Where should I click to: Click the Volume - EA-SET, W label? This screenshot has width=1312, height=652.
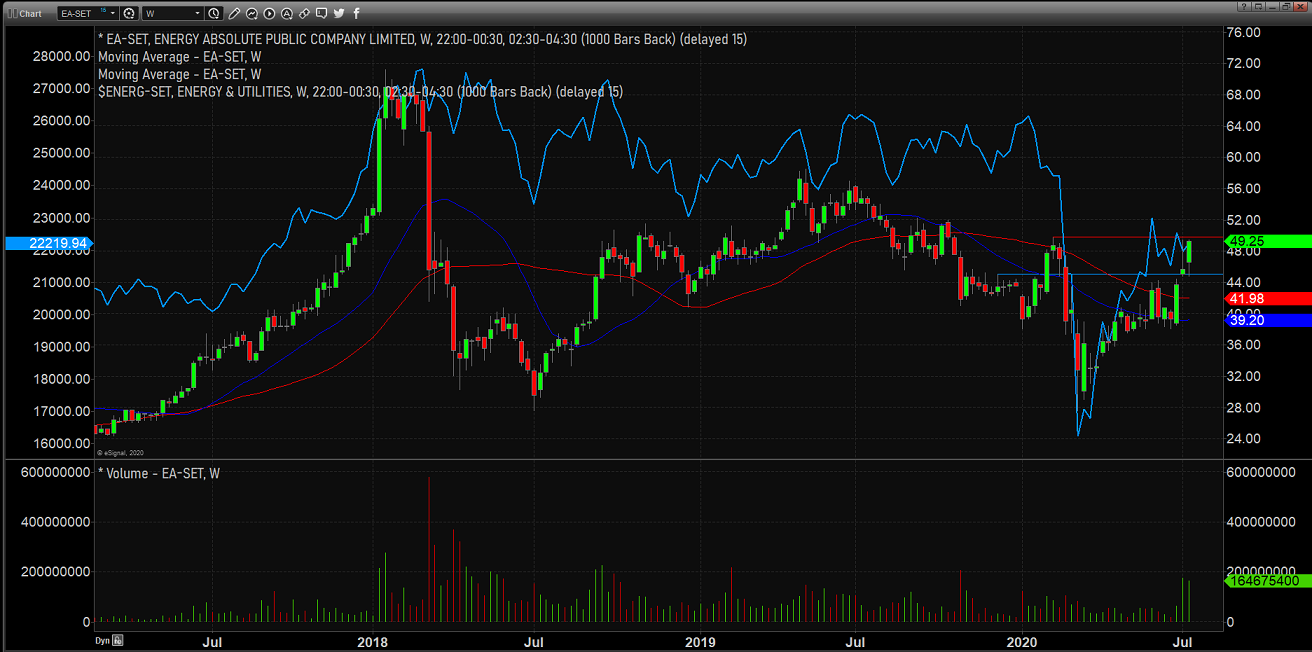158,473
